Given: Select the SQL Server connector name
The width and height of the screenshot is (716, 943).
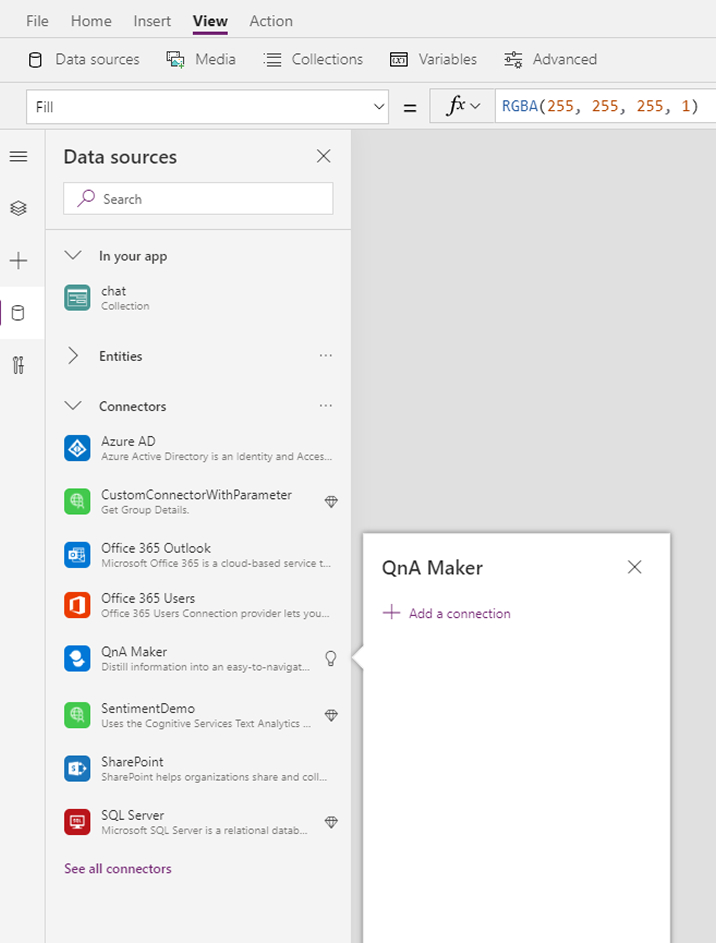Looking at the screenshot, I should [x=132, y=815].
